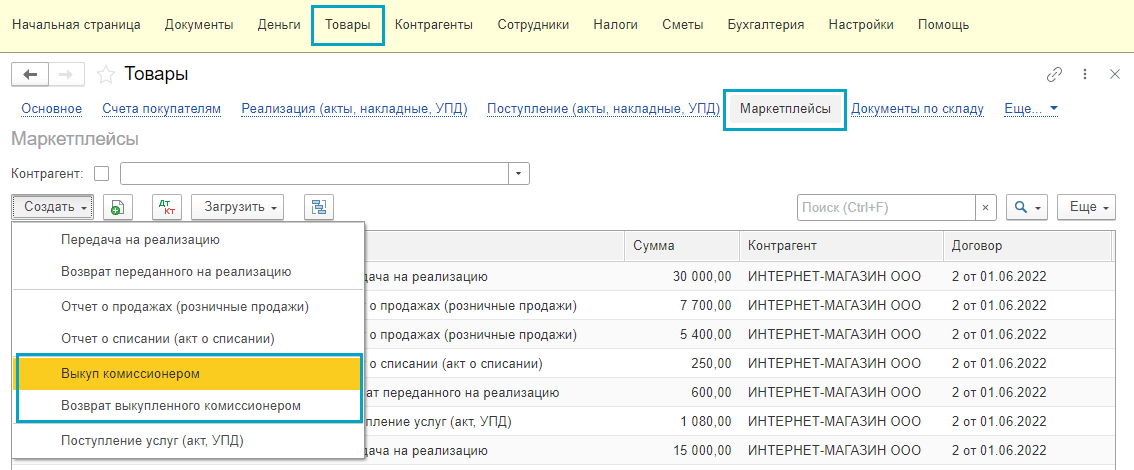Expand the Контрагент combo box dropdown
The width and height of the screenshot is (1134, 470).
click(x=518, y=173)
